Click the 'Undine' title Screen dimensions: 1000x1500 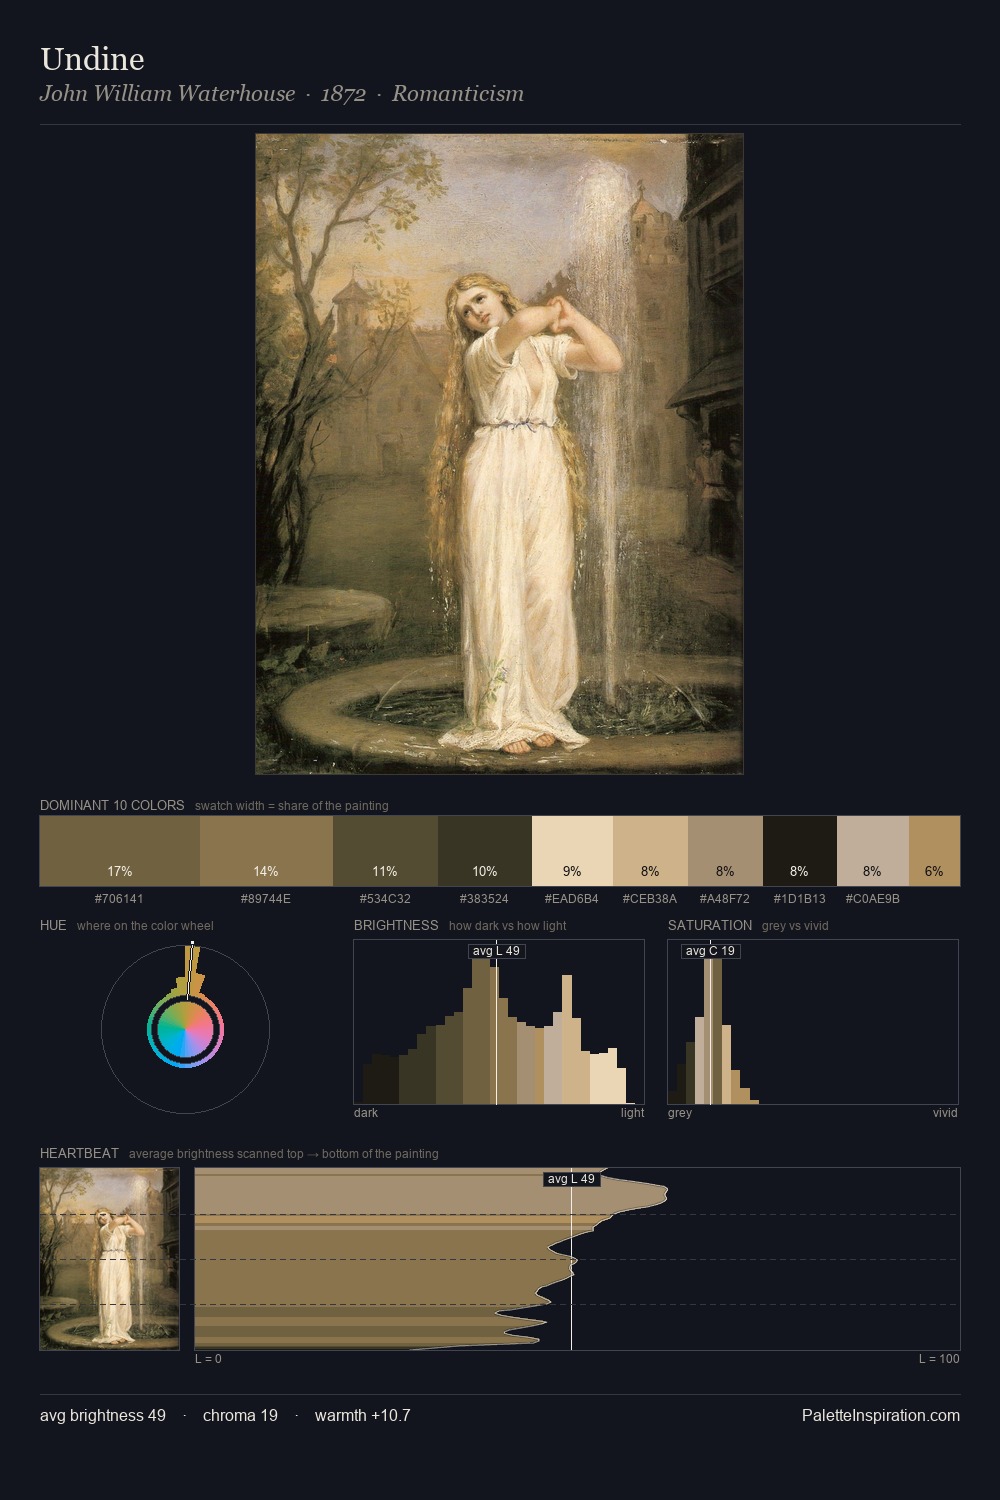tap(92, 59)
